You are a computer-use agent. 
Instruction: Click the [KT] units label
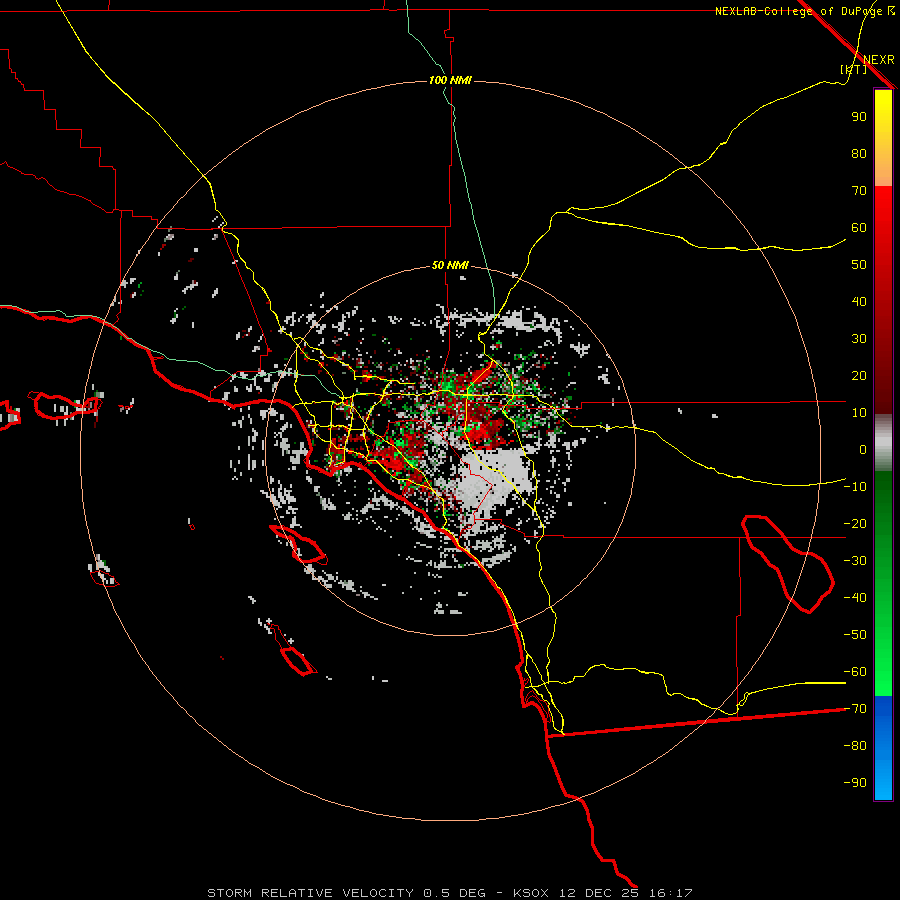(853, 69)
